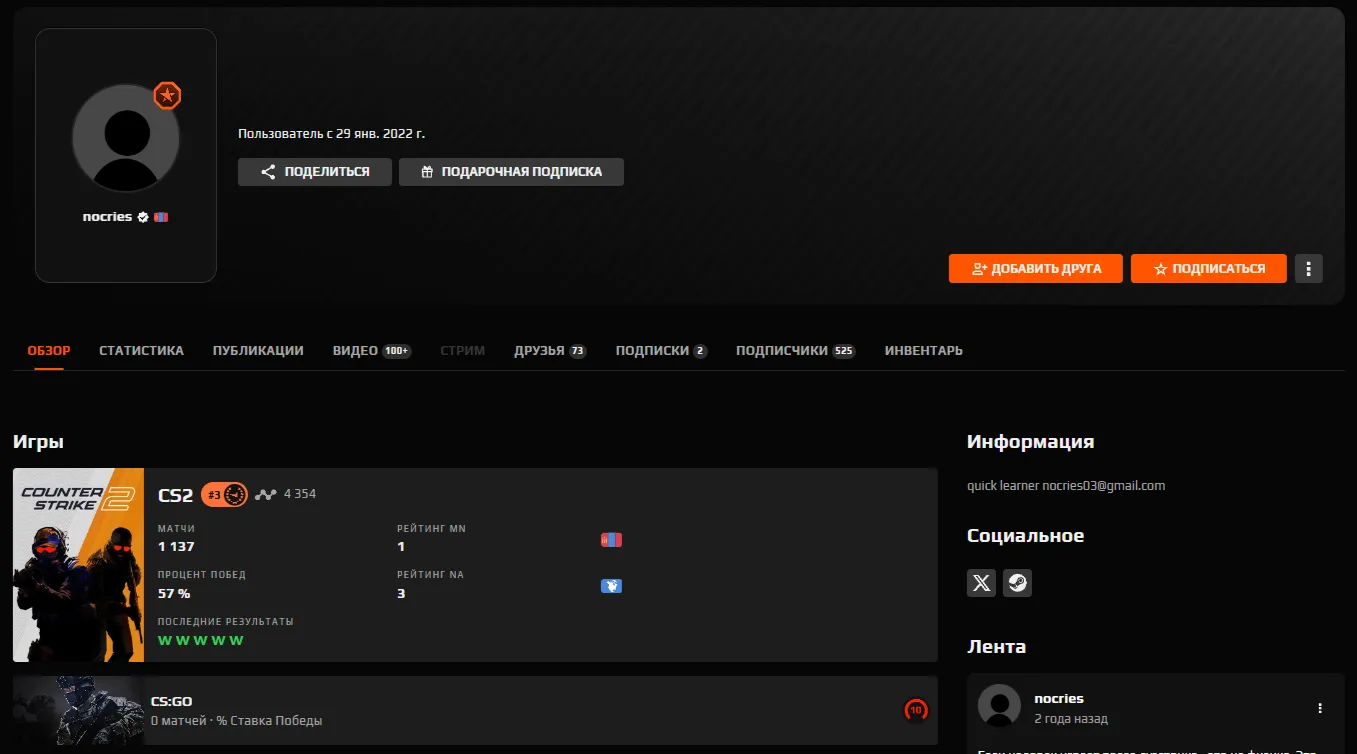Open the Counter-Strike 2 game cover image
1357x754 pixels.
point(79,565)
